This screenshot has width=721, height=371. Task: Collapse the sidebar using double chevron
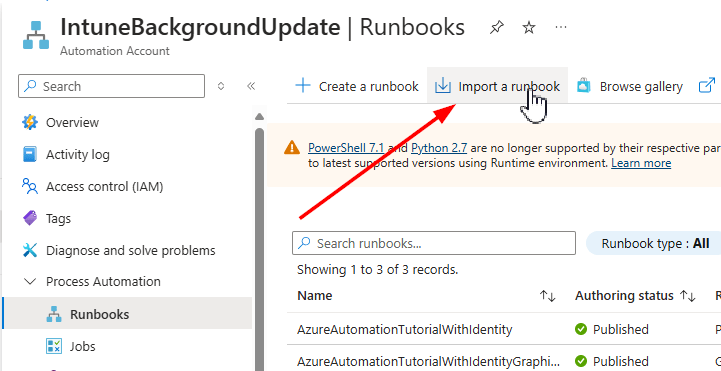click(251, 86)
